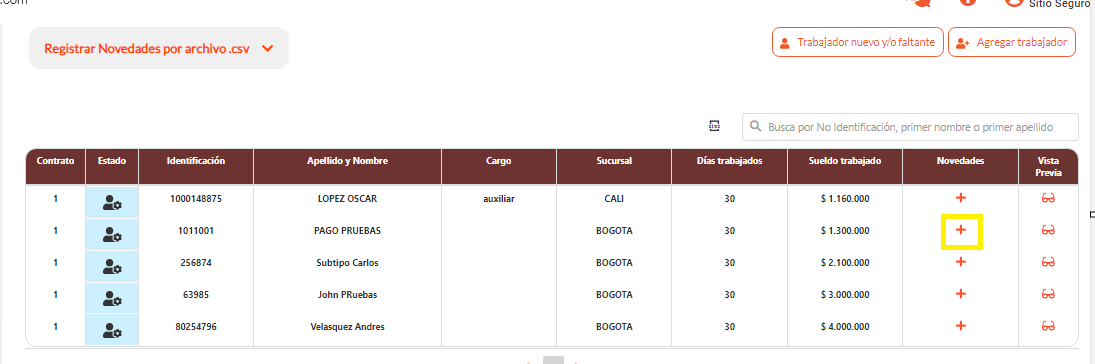Click Agregar trabajador button
This screenshot has width=1095, height=364.
coord(1012,43)
